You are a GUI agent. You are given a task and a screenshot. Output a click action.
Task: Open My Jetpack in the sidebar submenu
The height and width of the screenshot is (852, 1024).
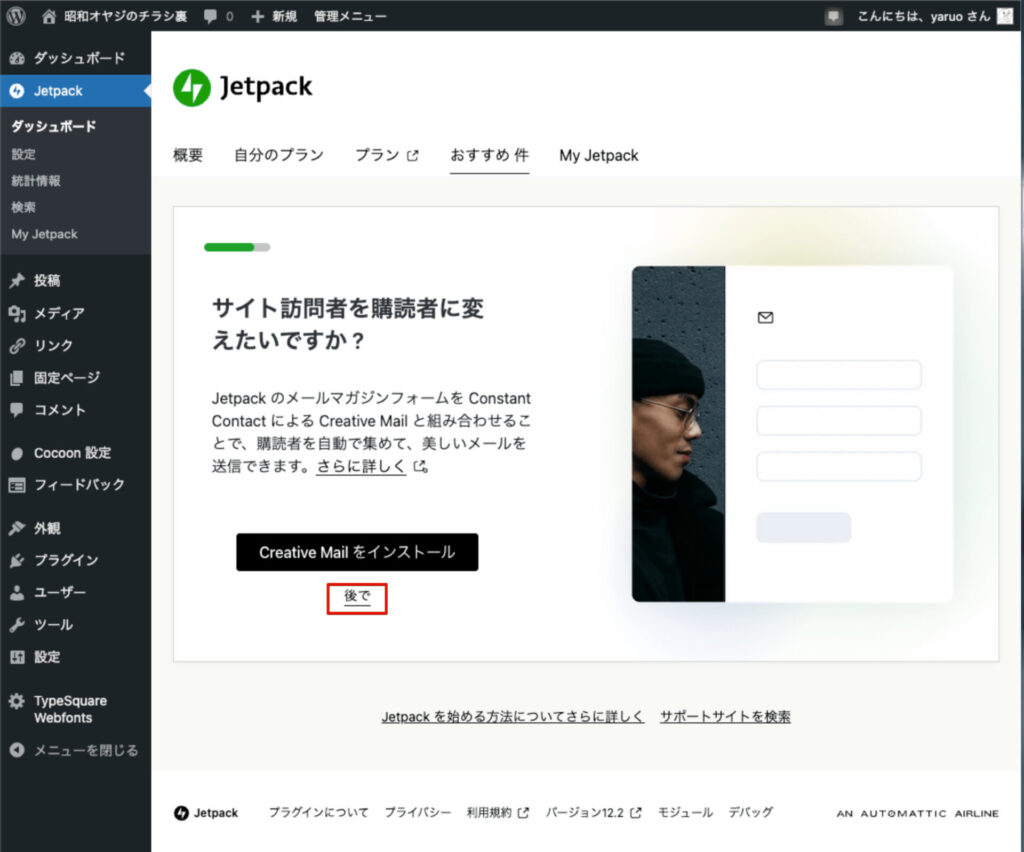(x=44, y=234)
